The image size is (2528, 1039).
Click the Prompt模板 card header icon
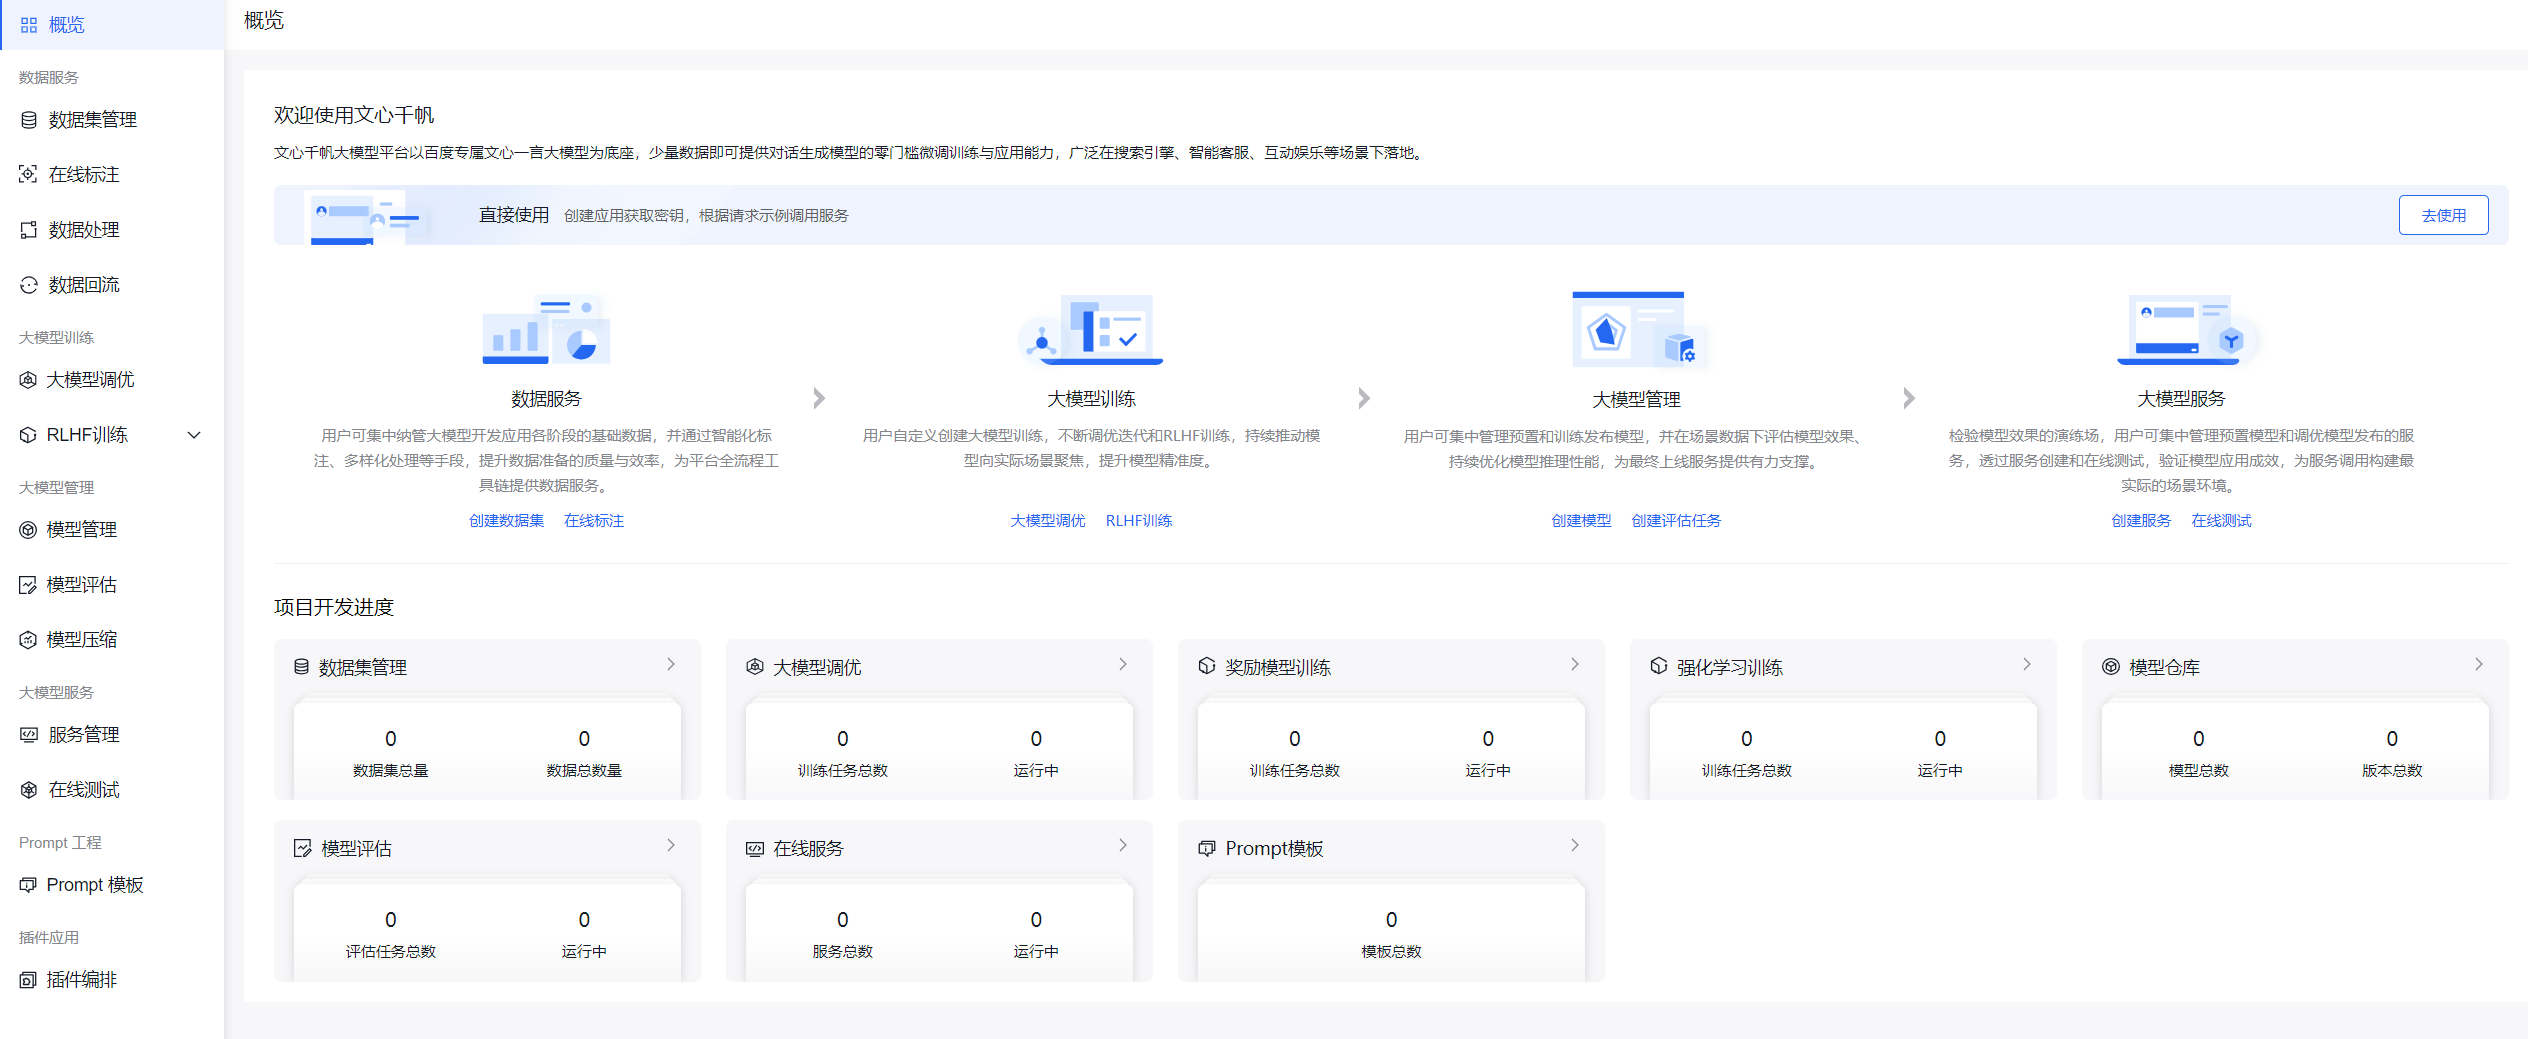click(1207, 849)
